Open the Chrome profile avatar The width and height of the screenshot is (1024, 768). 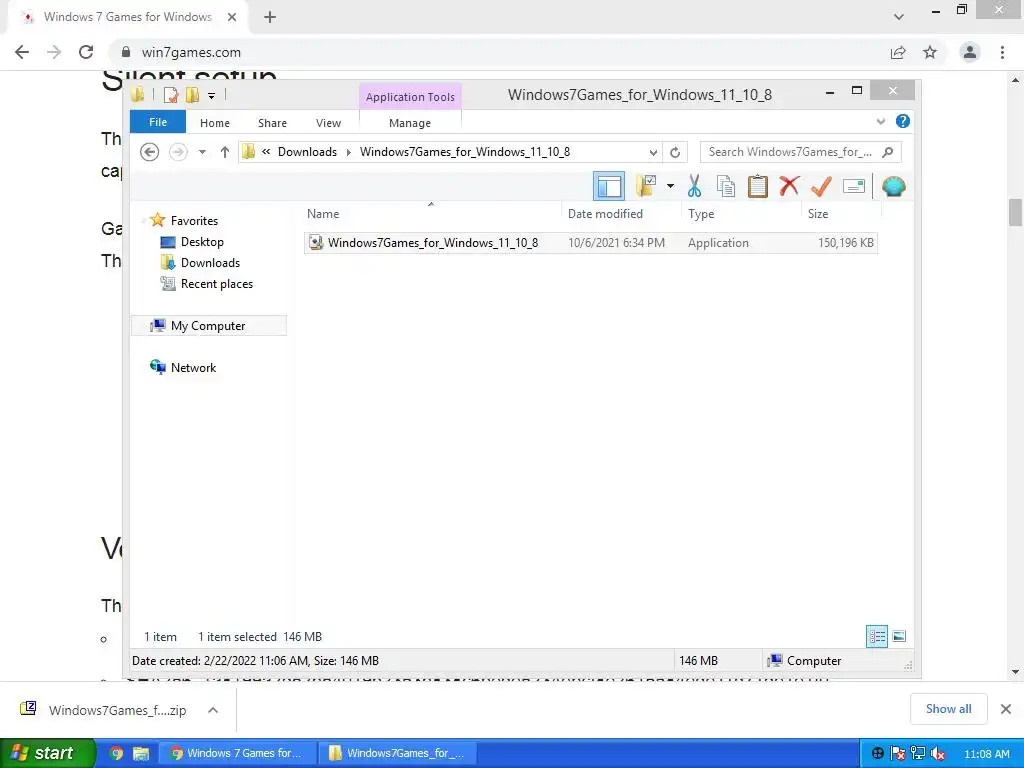pos(970,52)
